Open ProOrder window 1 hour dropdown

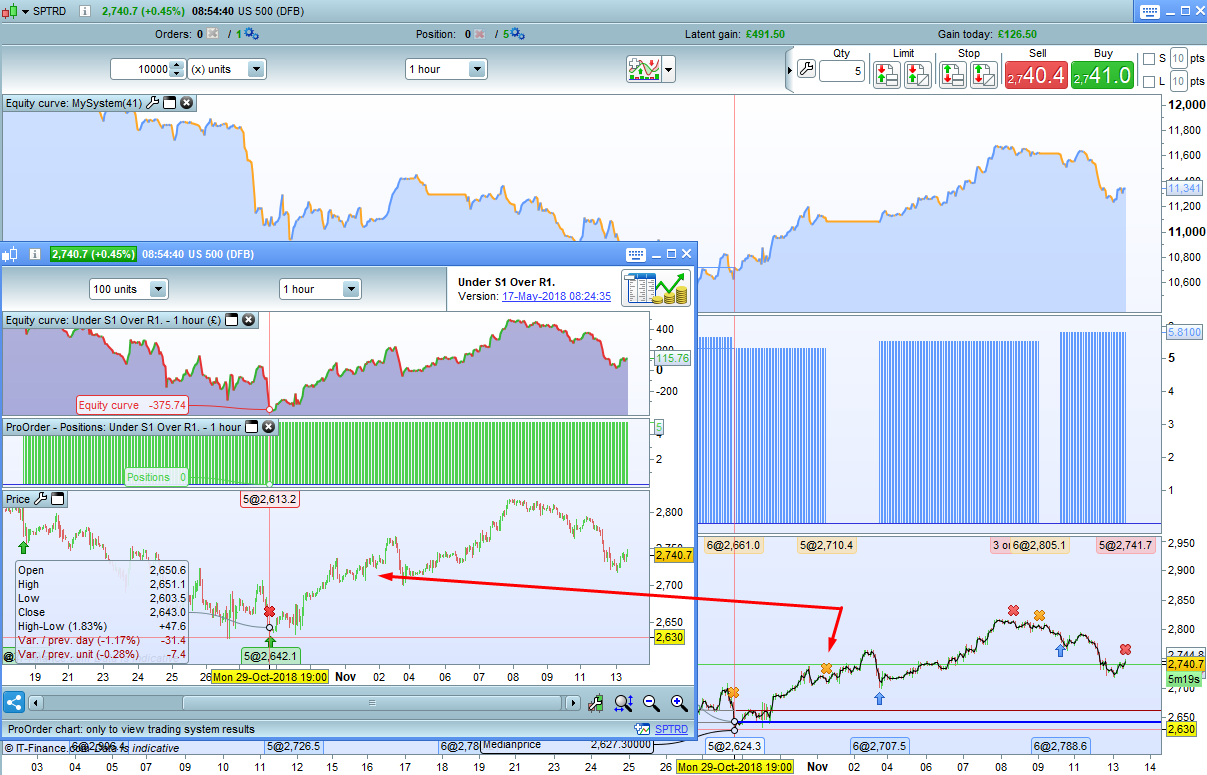click(351, 289)
